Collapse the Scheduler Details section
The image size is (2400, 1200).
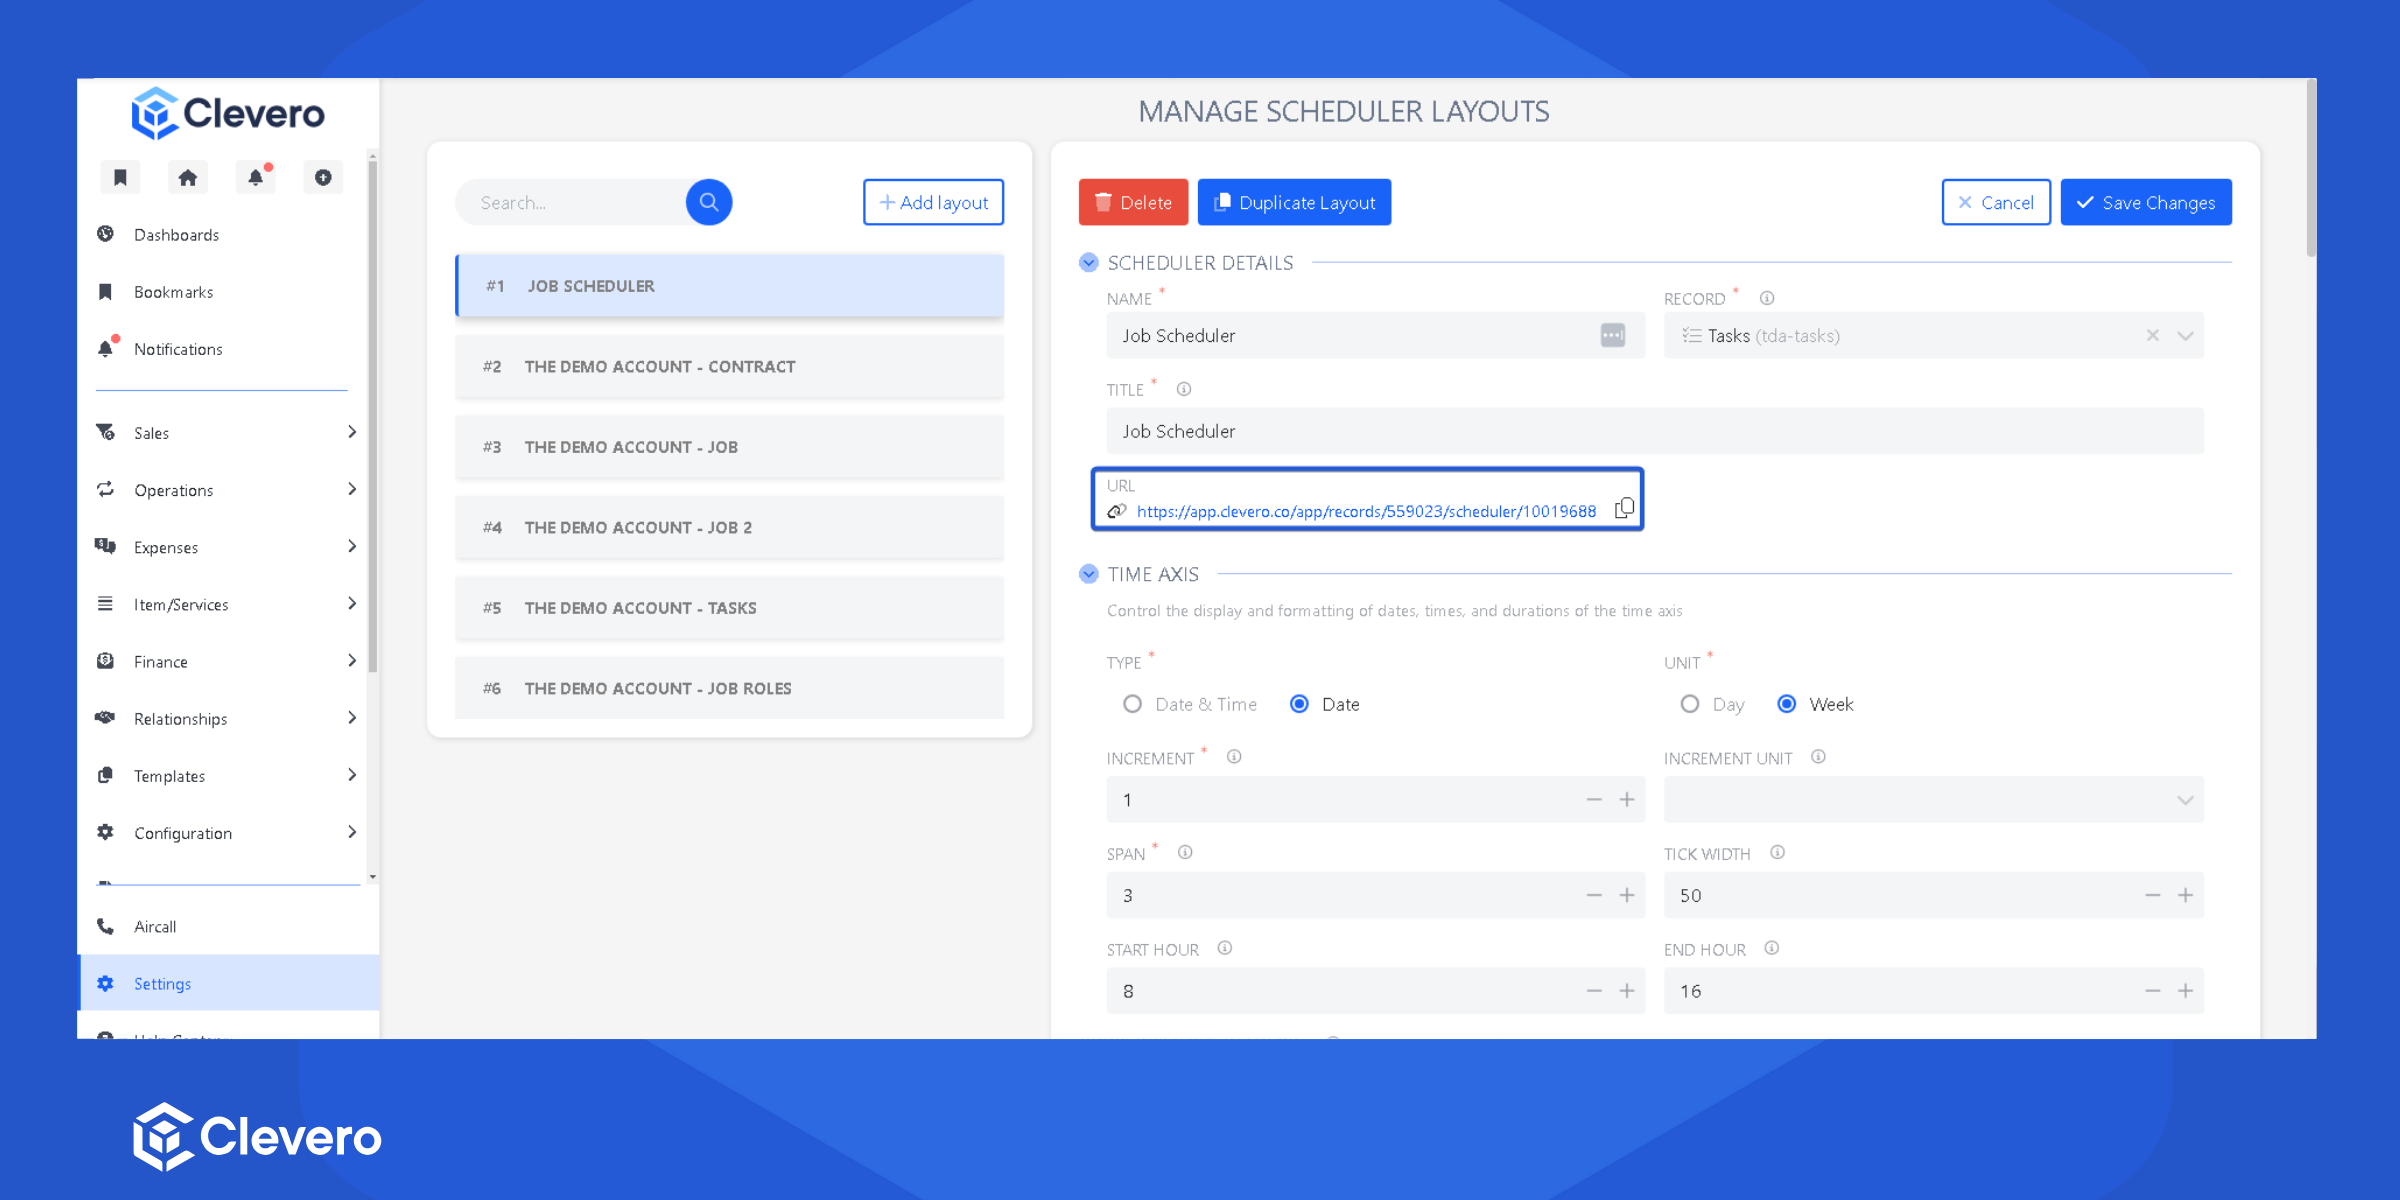1089,263
